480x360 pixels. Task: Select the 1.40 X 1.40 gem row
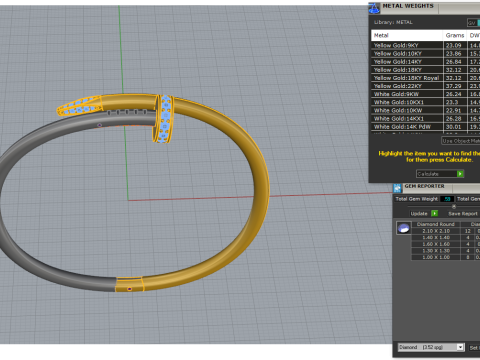[x=446, y=238]
